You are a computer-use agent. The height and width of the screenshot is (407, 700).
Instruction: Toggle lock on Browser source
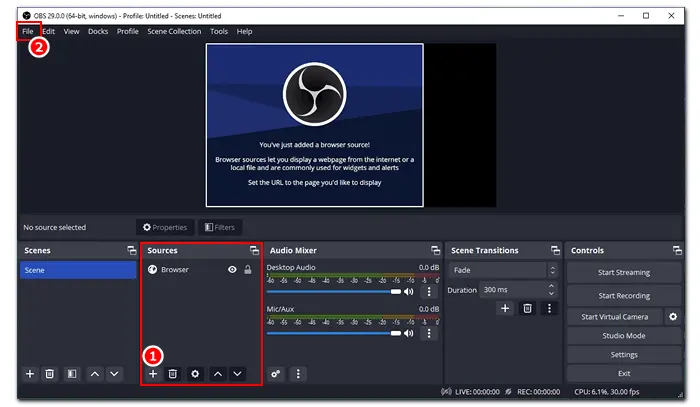click(248, 270)
